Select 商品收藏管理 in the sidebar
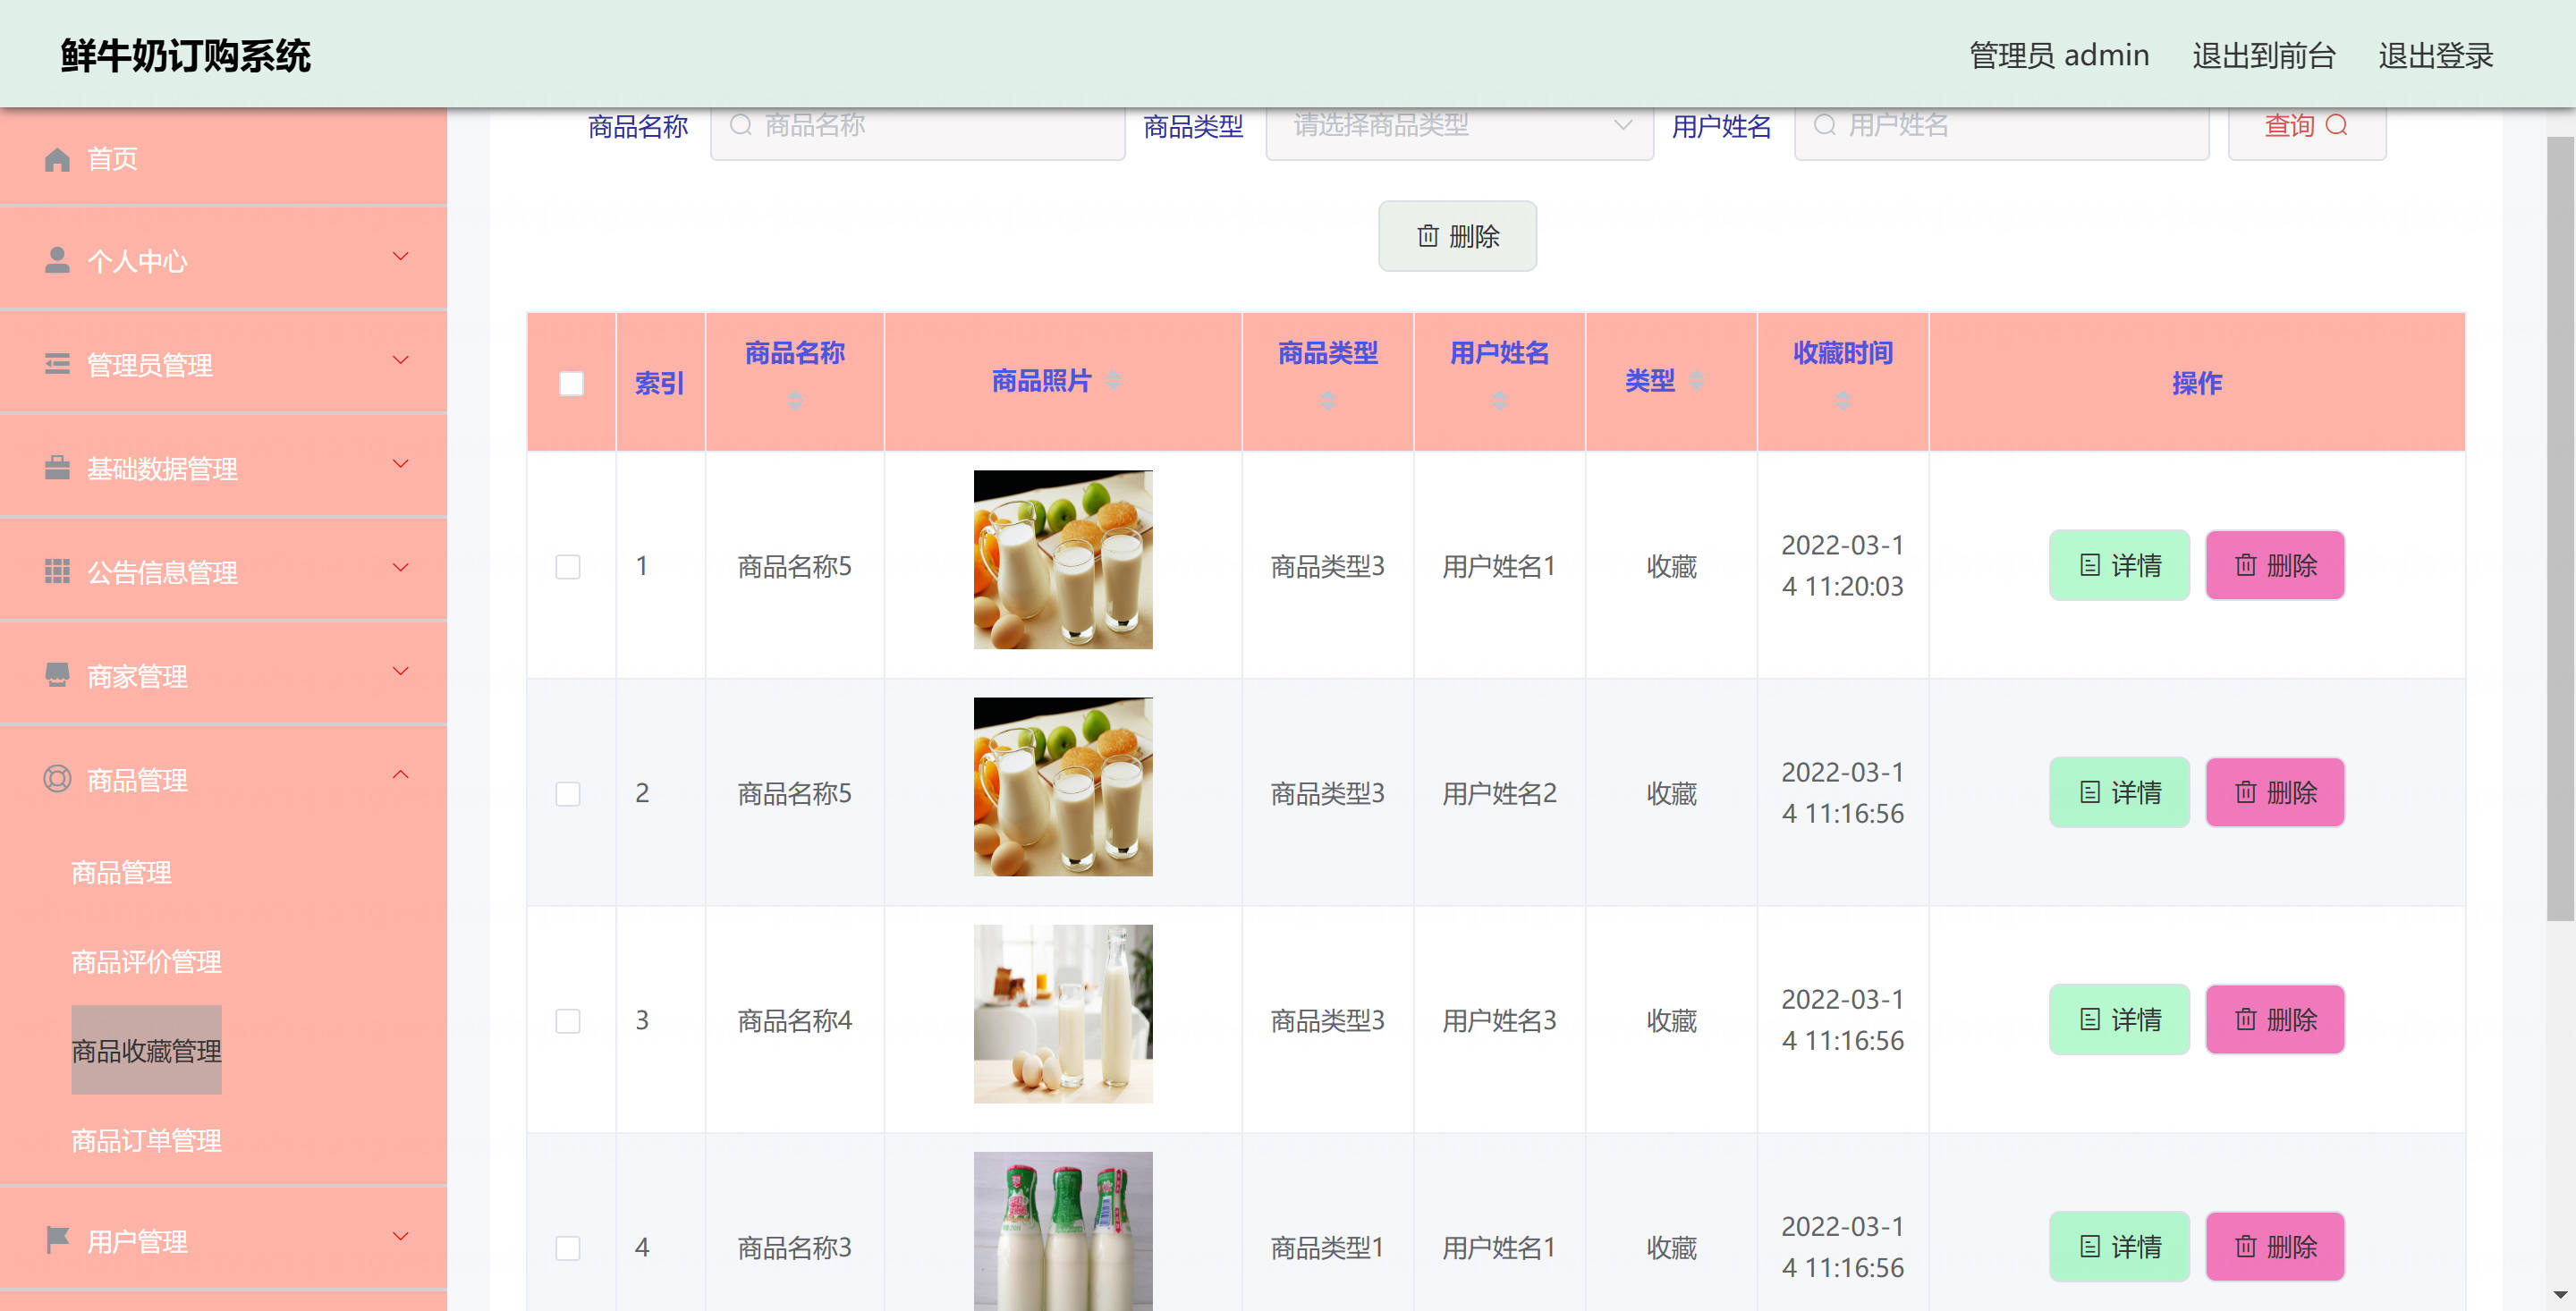The height and width of the screenshot is (1311, 2576). coord(146,1050)
